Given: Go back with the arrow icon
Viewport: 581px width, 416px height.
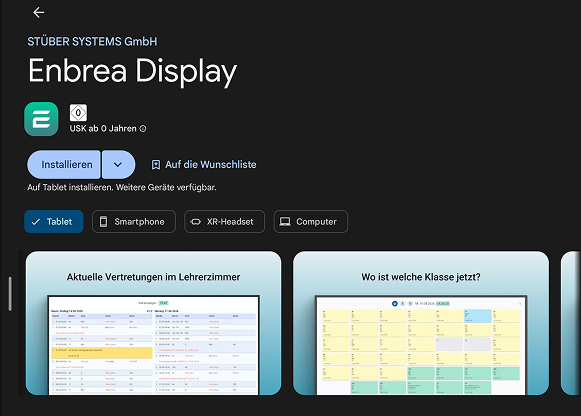Looking at the screenshot, I should point(39,13).
